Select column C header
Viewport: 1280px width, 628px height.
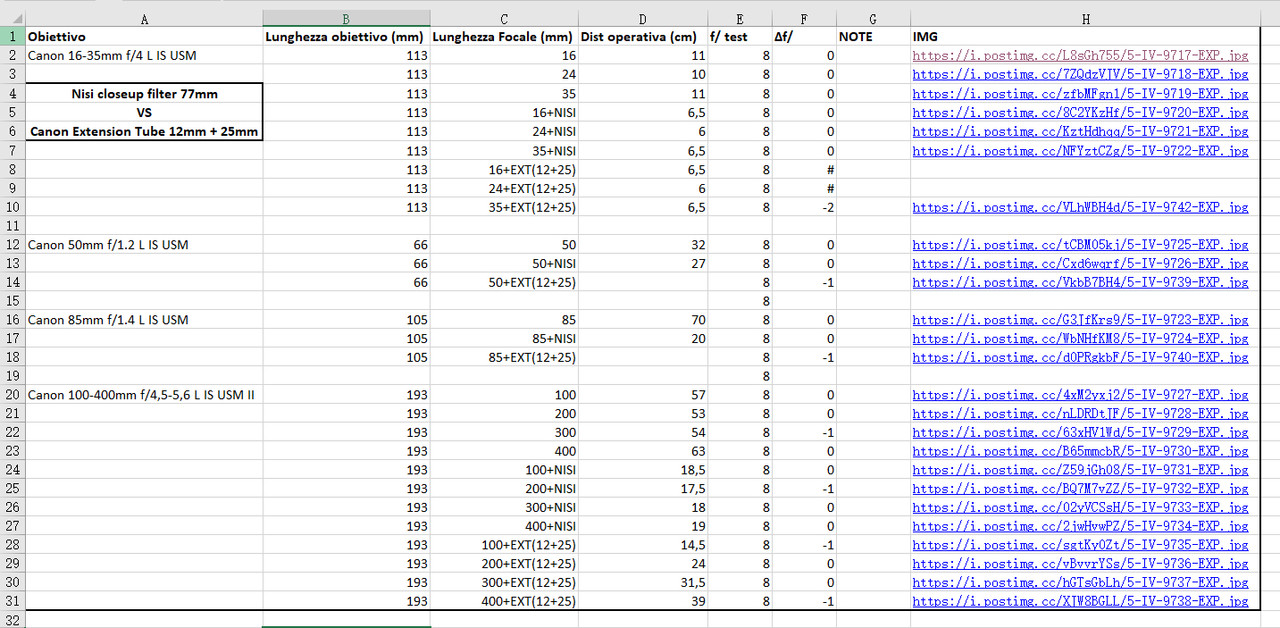click(504, 19)
